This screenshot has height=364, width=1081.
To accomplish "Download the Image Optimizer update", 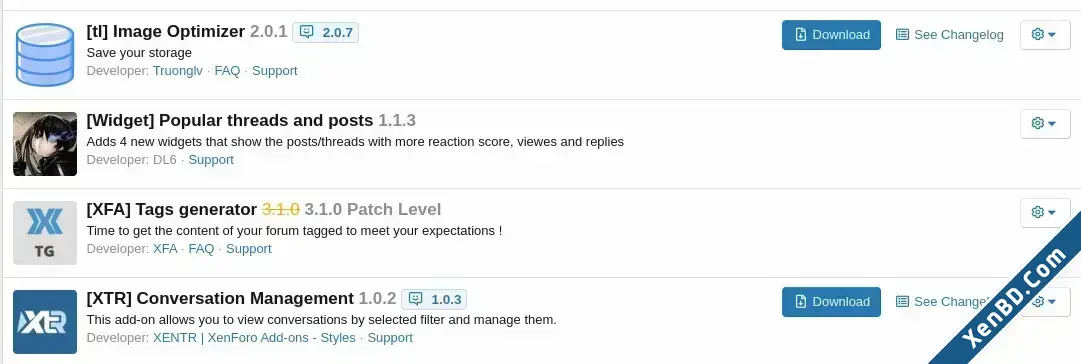I will 831,34.
